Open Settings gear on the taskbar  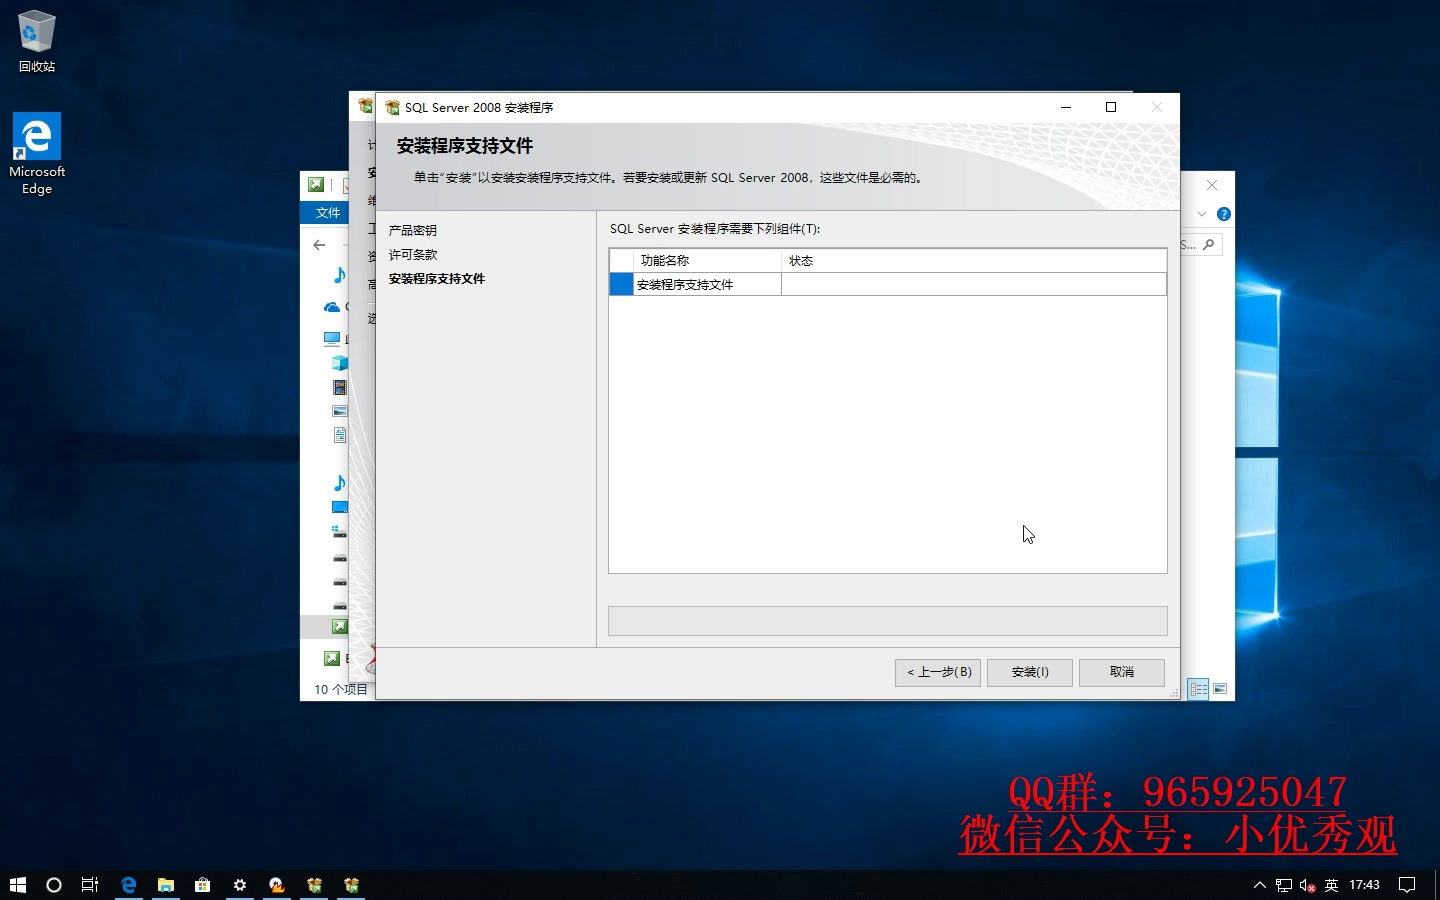point(240,885)
